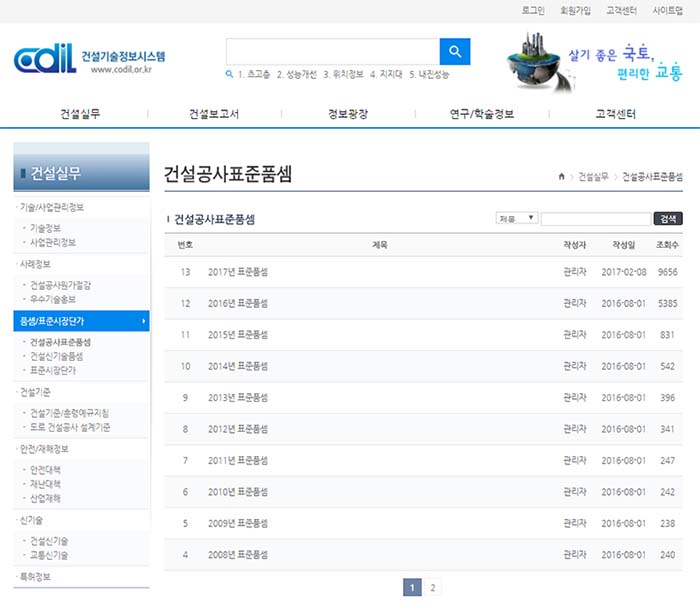Select 표준시장단가 in the sidebar

pos(53,370)
